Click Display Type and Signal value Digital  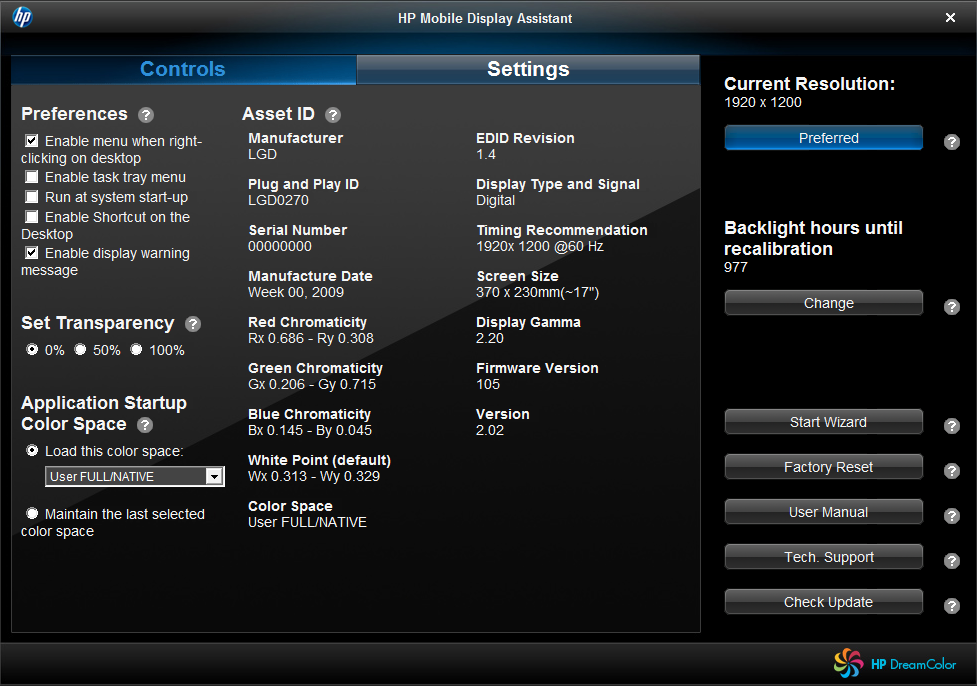[495, 201]
